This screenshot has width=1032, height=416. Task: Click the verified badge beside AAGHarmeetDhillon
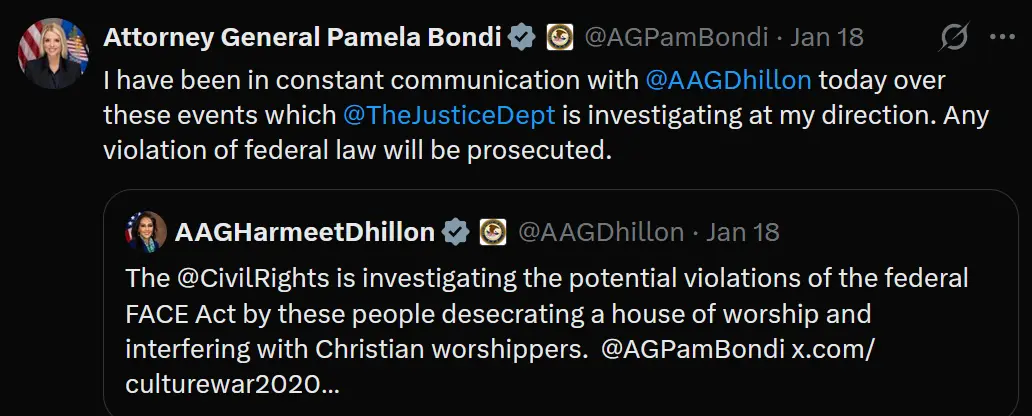pos(456,232)
